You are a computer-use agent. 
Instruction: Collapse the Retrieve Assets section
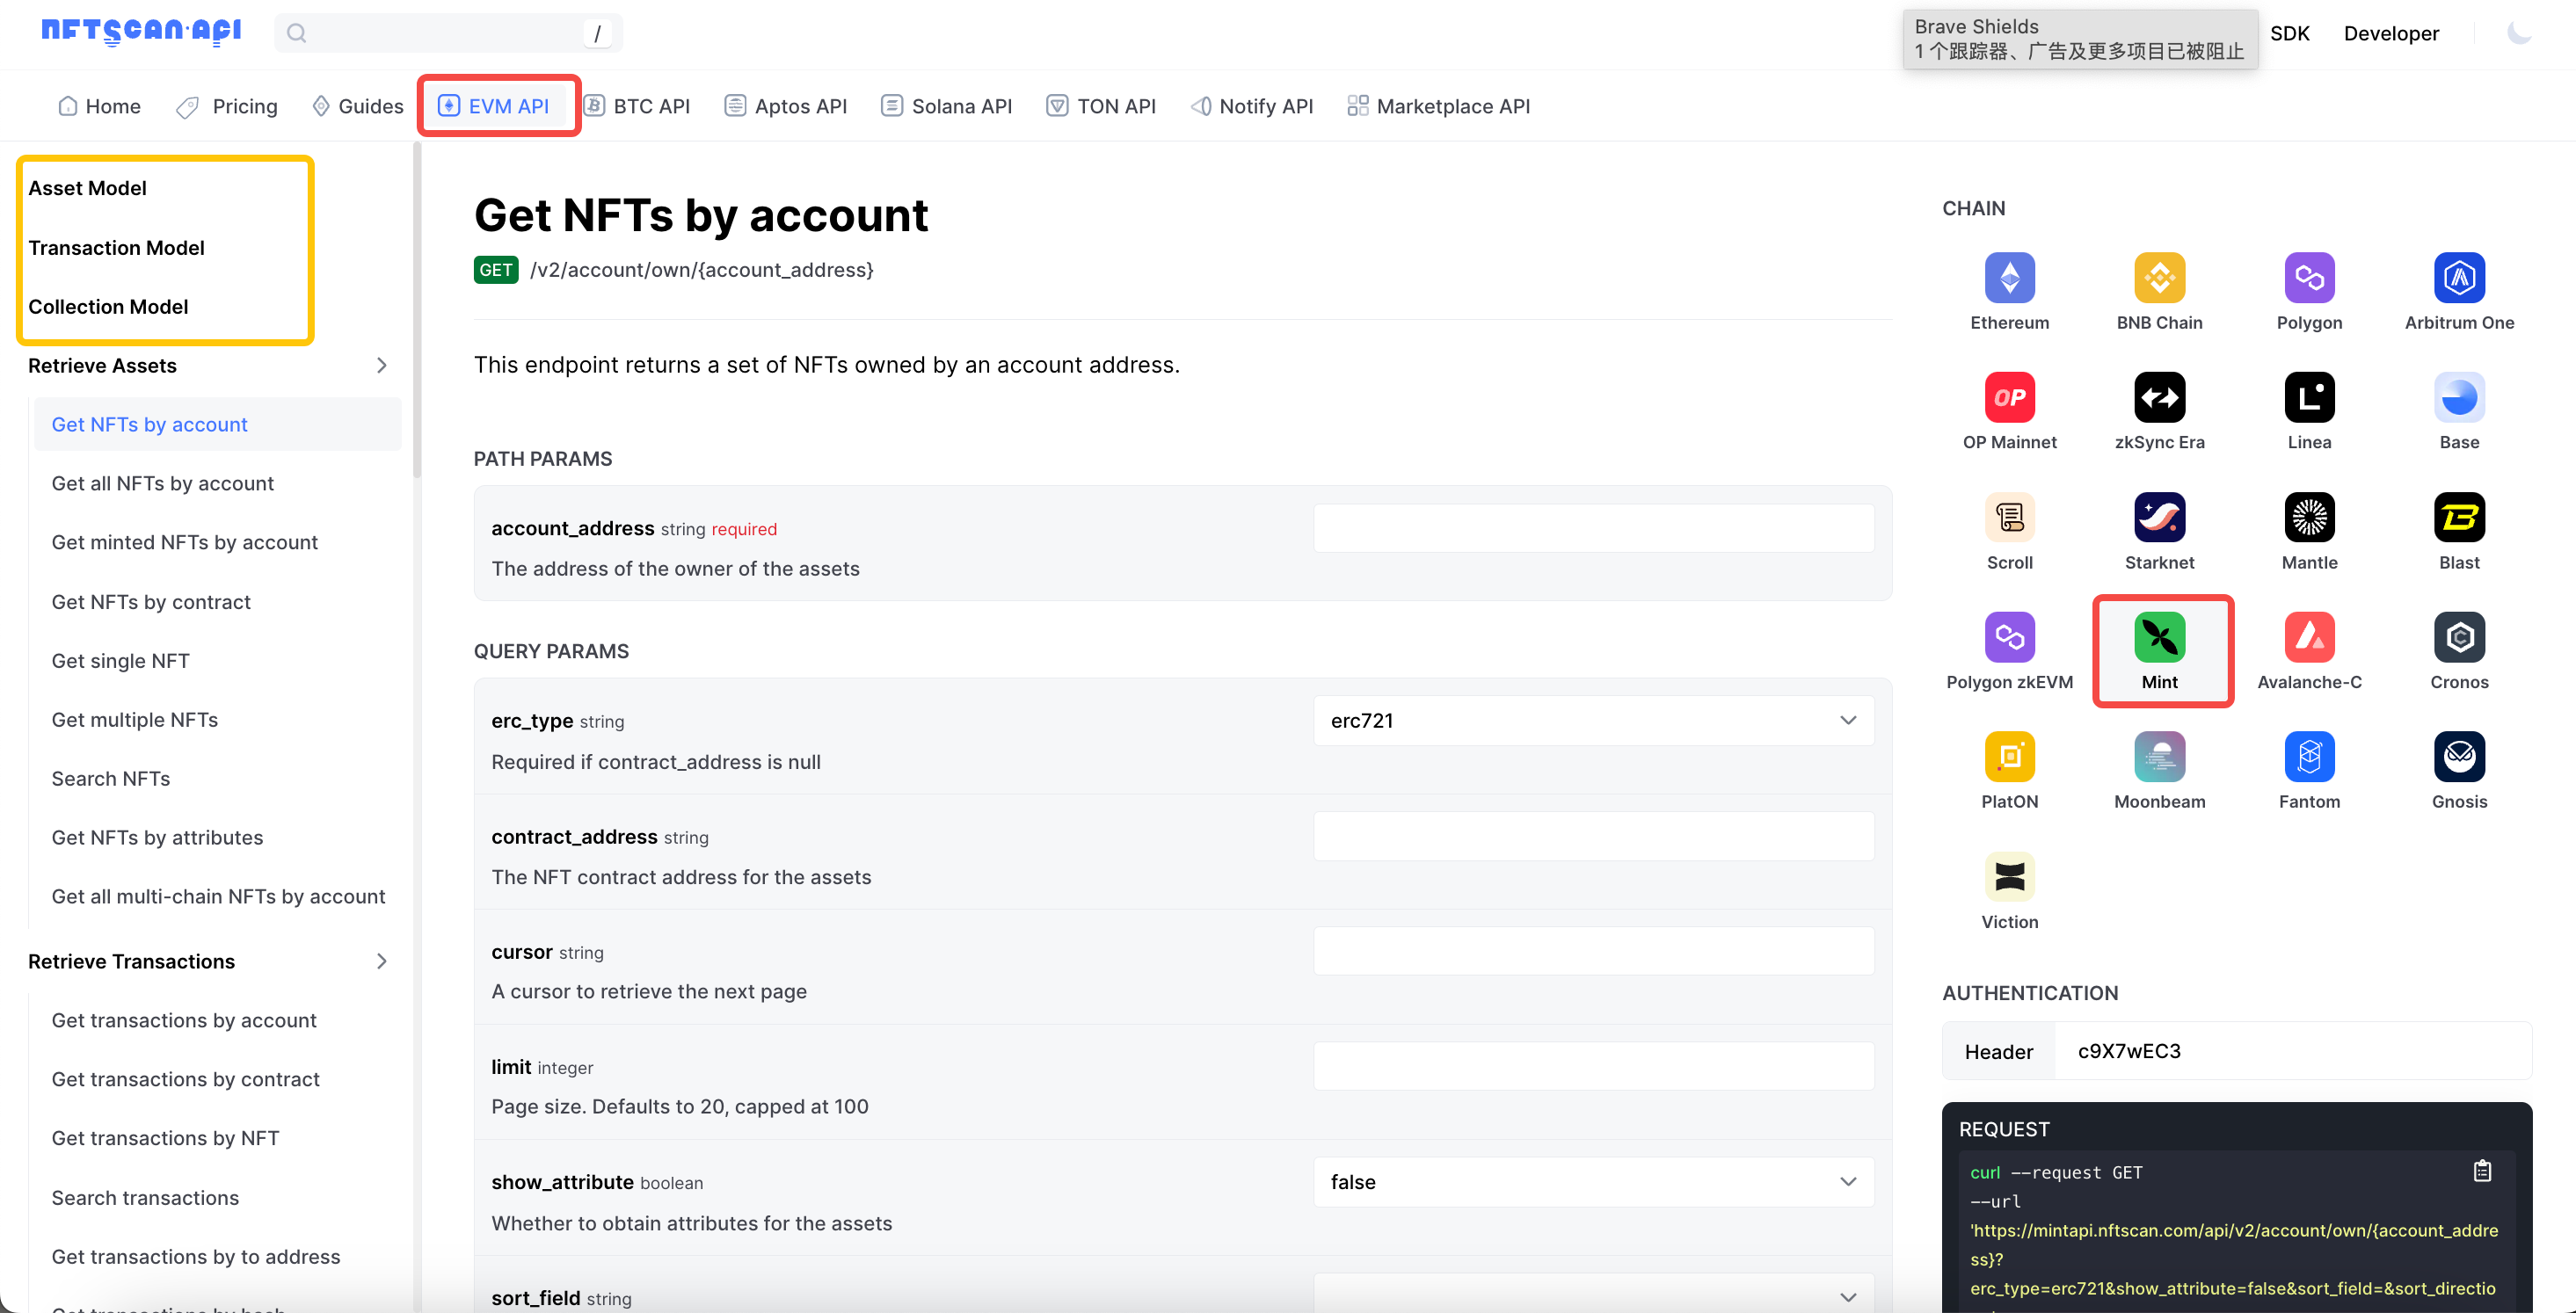381,366
